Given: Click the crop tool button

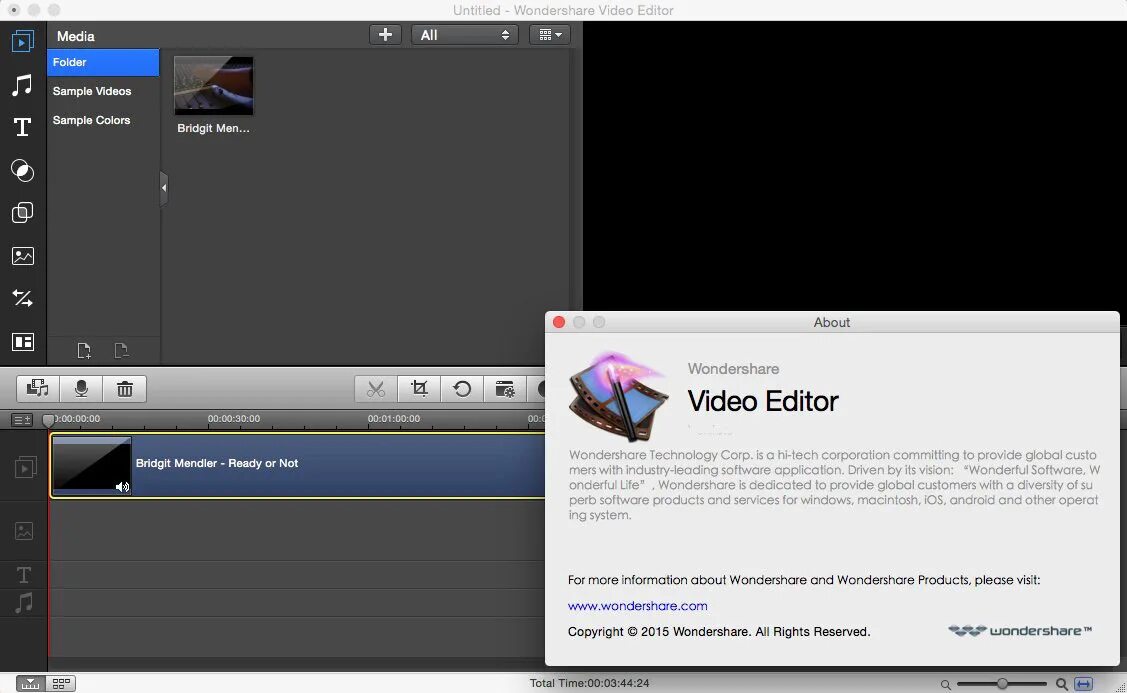Looking at the screenshot, I should point(419,389).
